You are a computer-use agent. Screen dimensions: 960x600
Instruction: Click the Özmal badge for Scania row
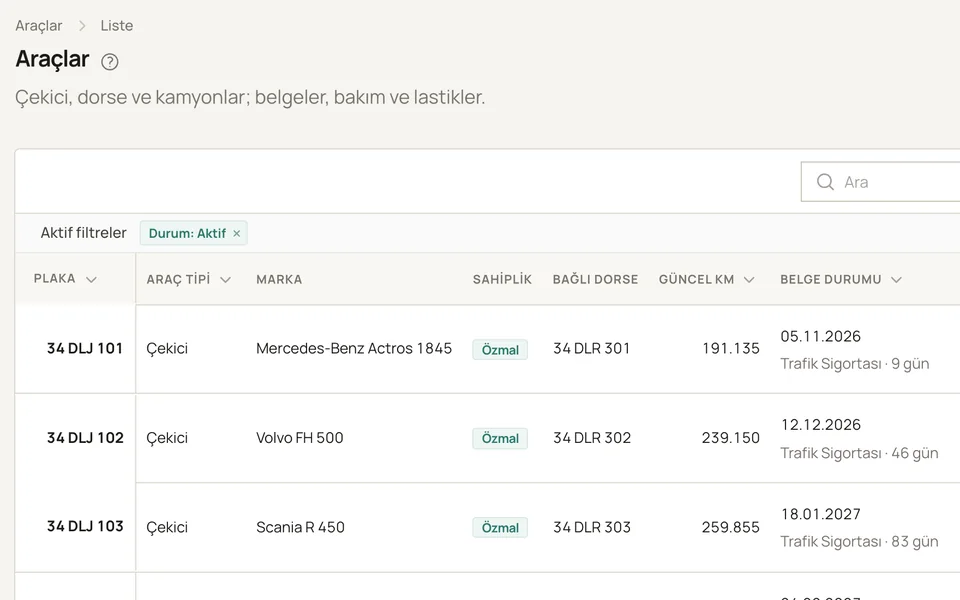coord(500,528)
